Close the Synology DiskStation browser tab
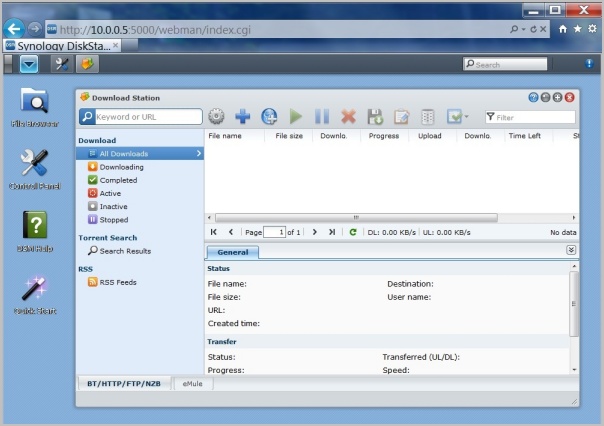 click(x=115, y=45)
